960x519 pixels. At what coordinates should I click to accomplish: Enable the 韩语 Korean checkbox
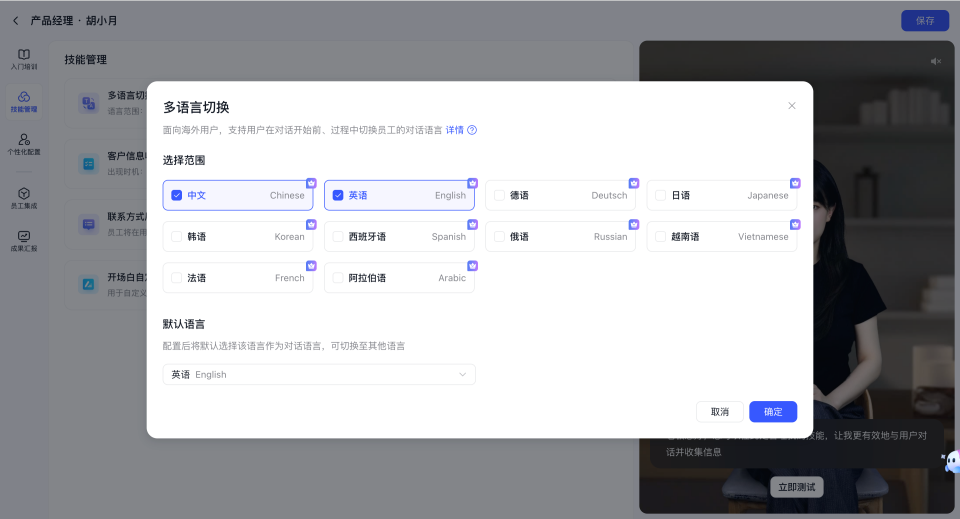177,237
